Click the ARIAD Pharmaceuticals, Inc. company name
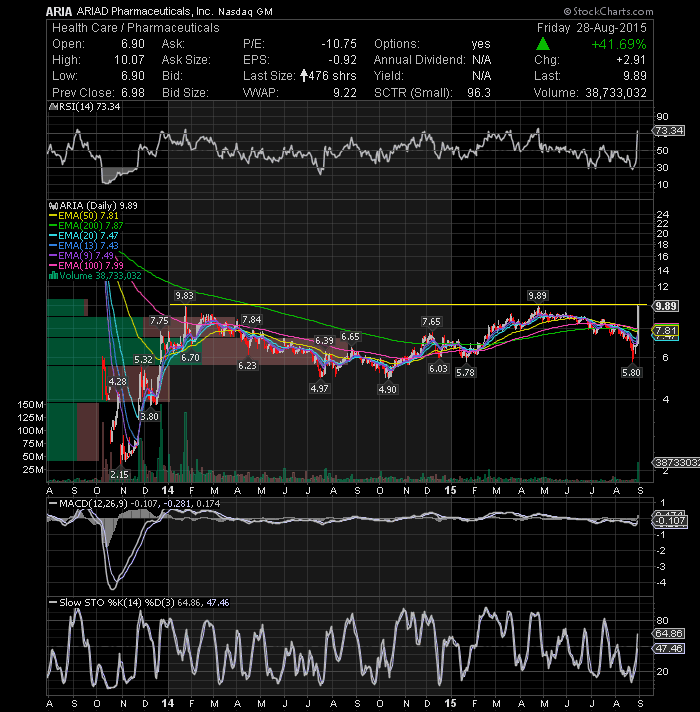Image resolution: width=700 pixels, height=712 pixels. pos(144,11)
